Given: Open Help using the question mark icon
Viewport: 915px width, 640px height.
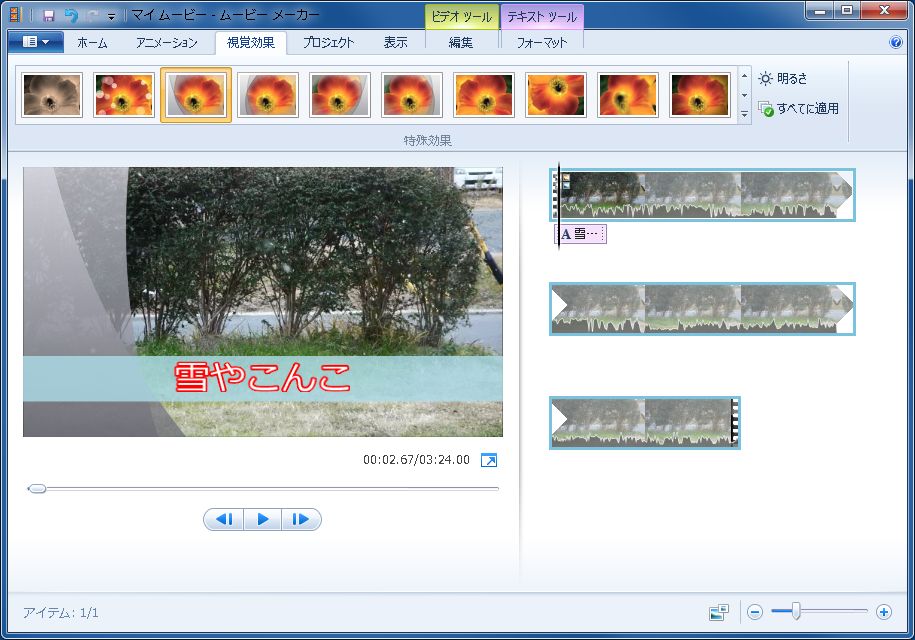Looking at the screenshot, I should pyautogui.click(x=895, y=43).
